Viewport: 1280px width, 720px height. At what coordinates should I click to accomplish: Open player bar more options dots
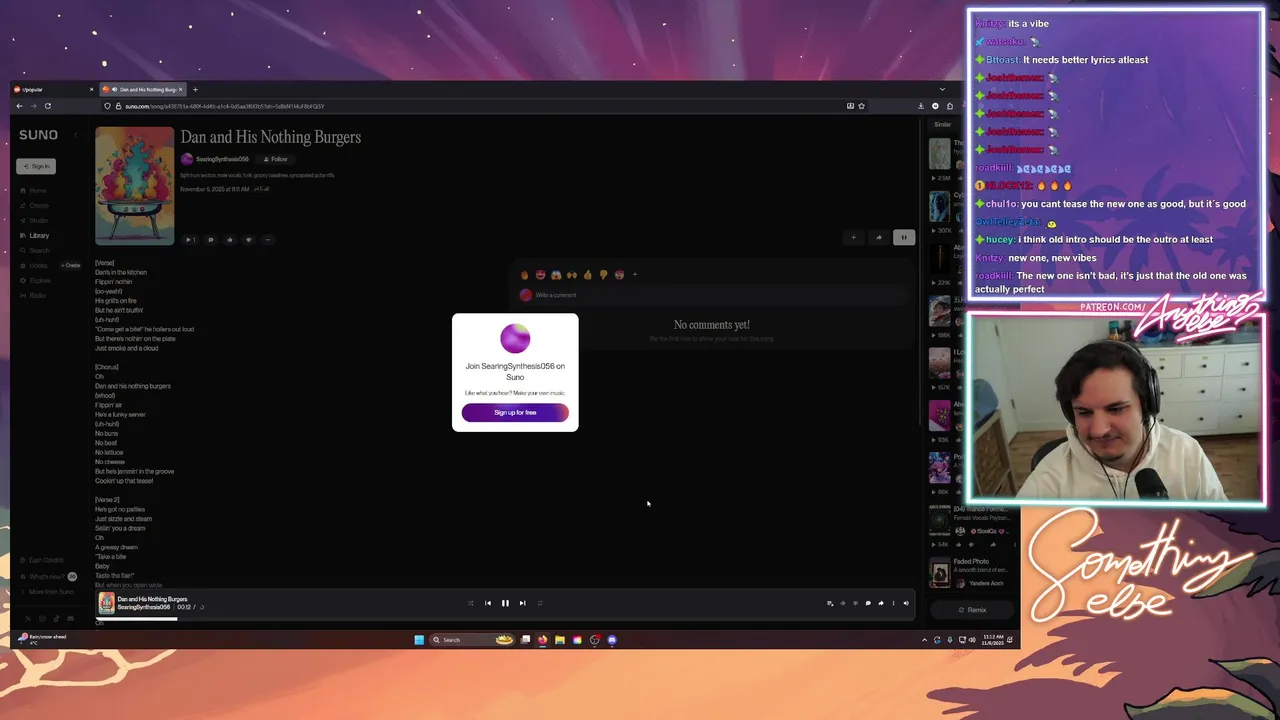tap(893, 603)
